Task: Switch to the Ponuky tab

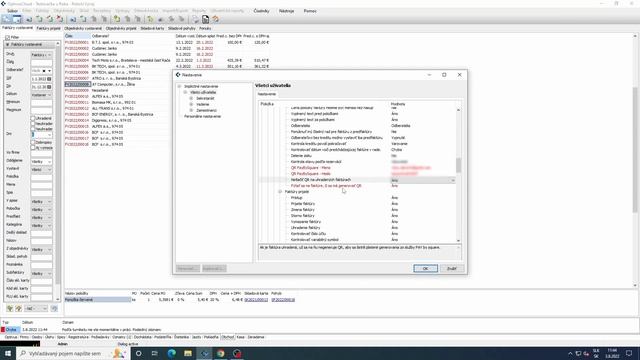Action: [x=205, y=29]
